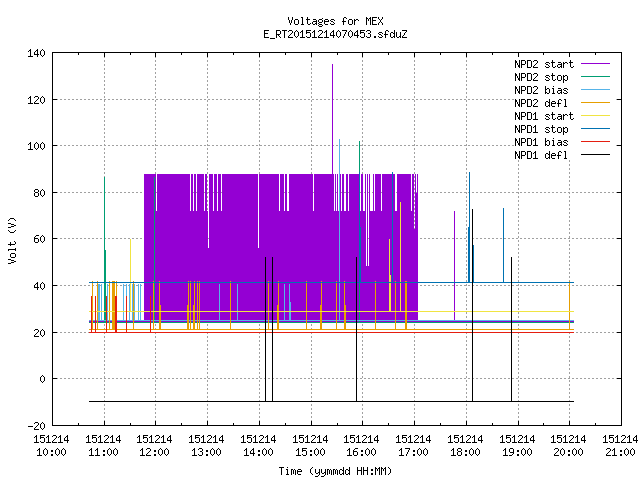Click the NPD1 bias red legend line
The height and width of the screenshot is (480, 640).
coord(595,142)
